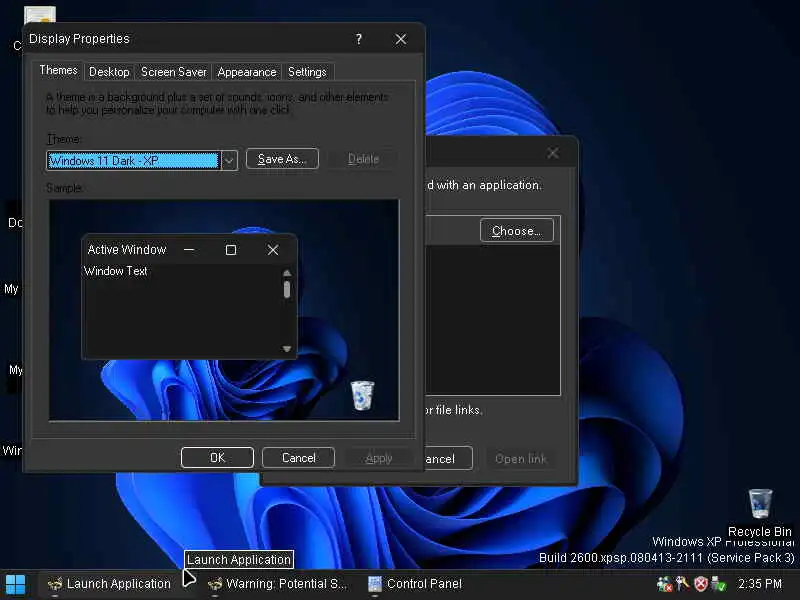Click sample Active Window scrollbar down arrow
The image size is (800, 600).
[287, 349]
